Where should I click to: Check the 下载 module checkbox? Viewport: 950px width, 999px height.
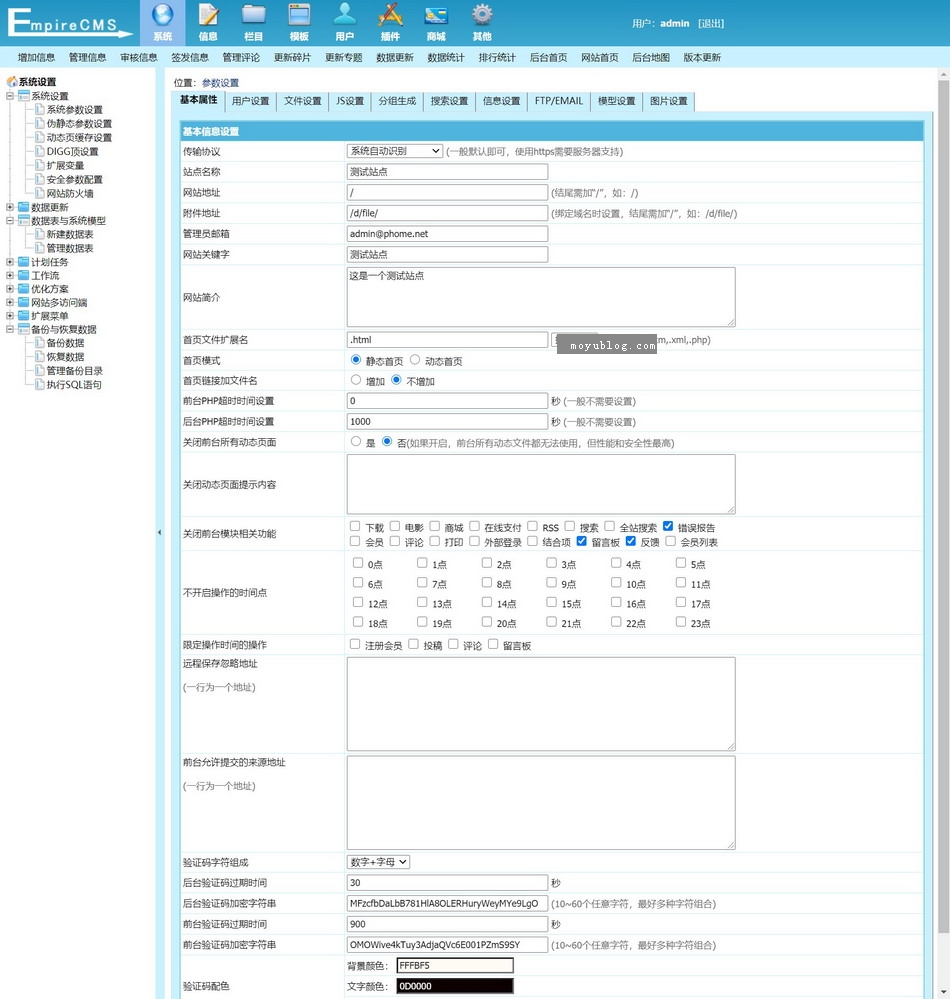click(355, 526)
